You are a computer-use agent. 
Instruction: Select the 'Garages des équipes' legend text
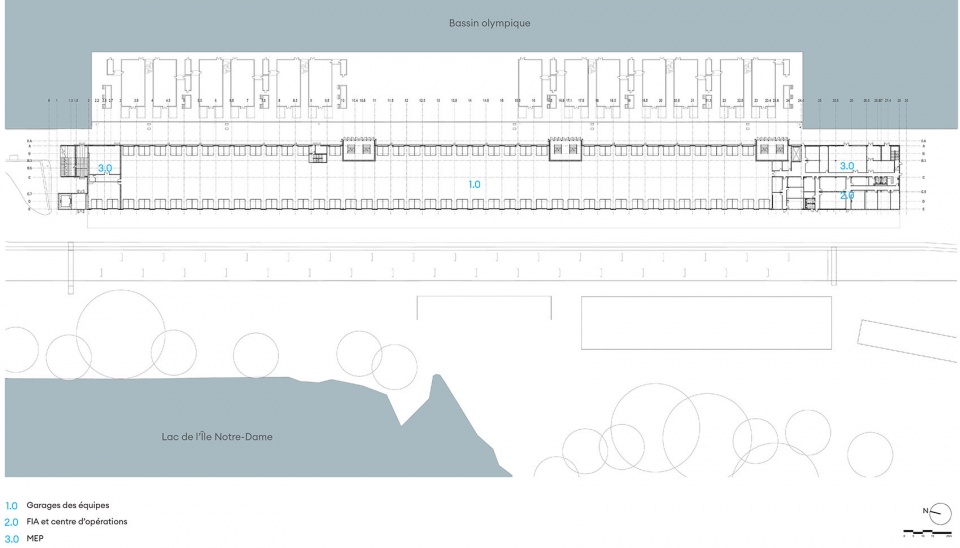click(68, 505)
